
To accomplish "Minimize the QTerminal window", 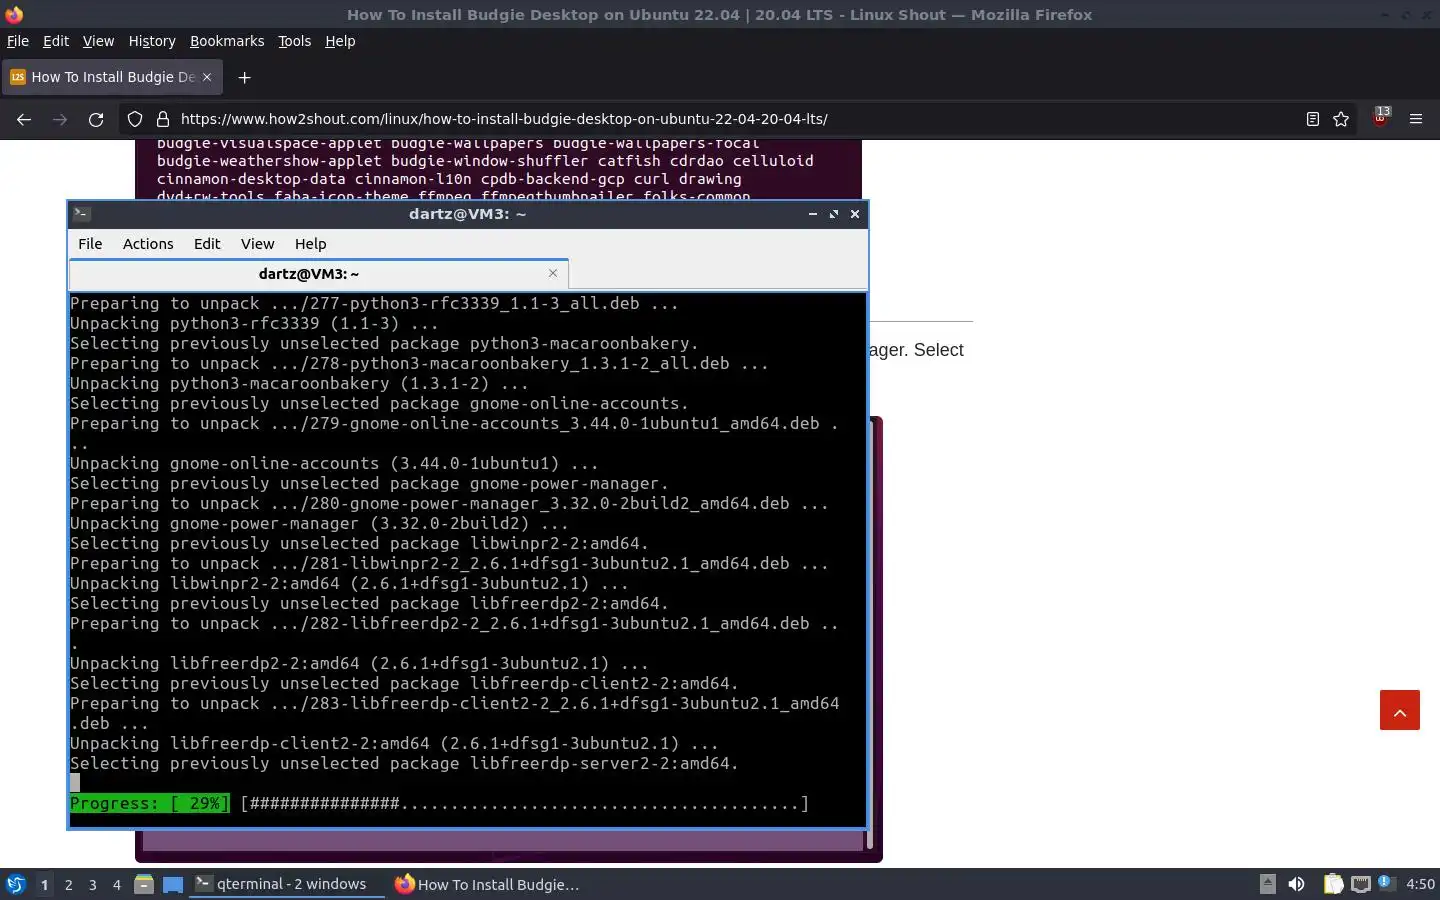I will point(813,214).
